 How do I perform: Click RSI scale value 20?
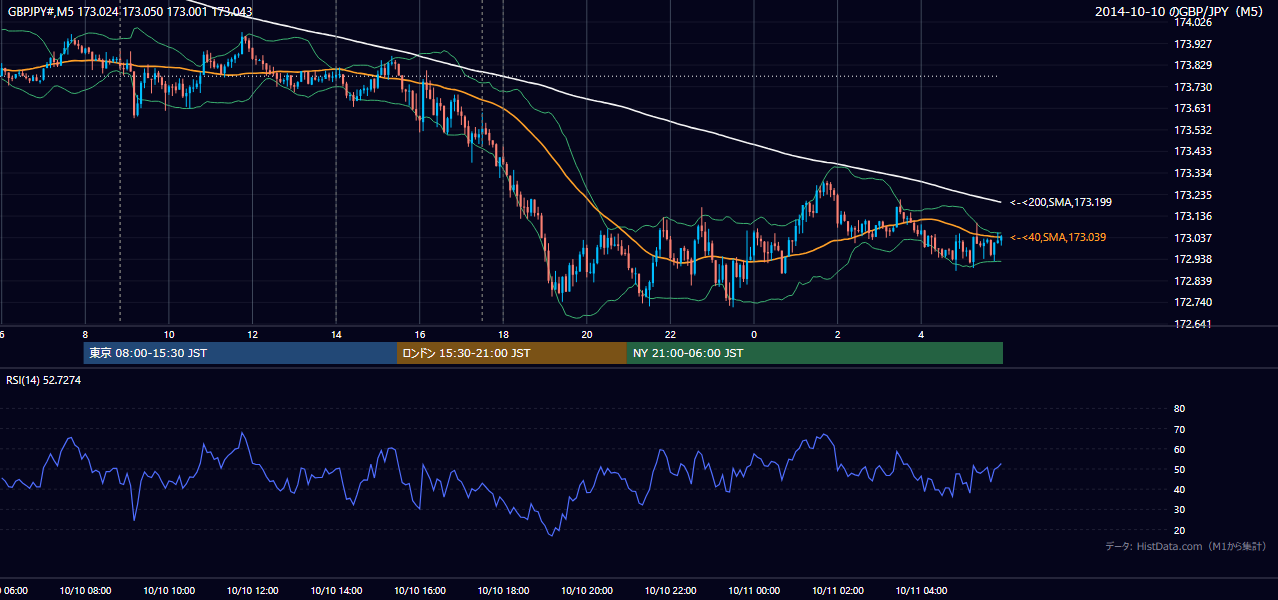1179,530
